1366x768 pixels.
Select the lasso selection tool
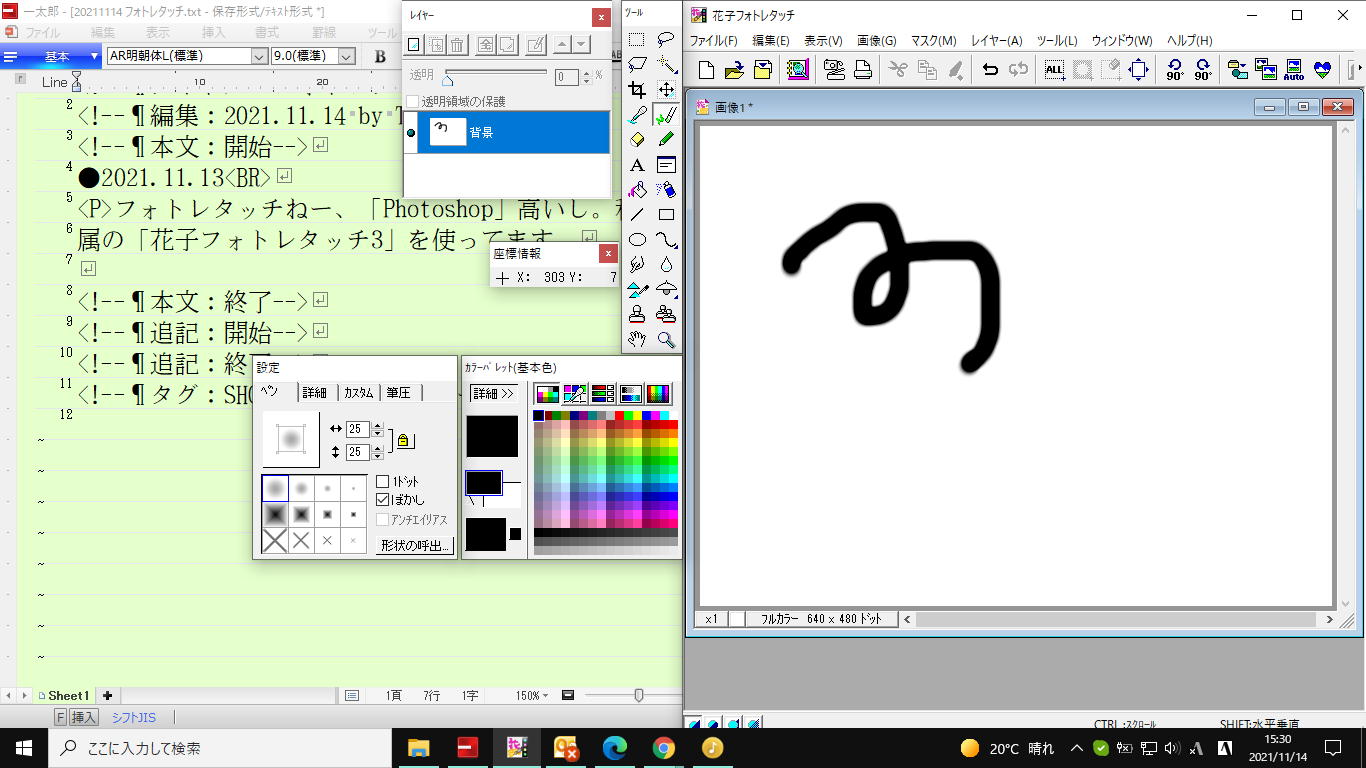point(666,40)
